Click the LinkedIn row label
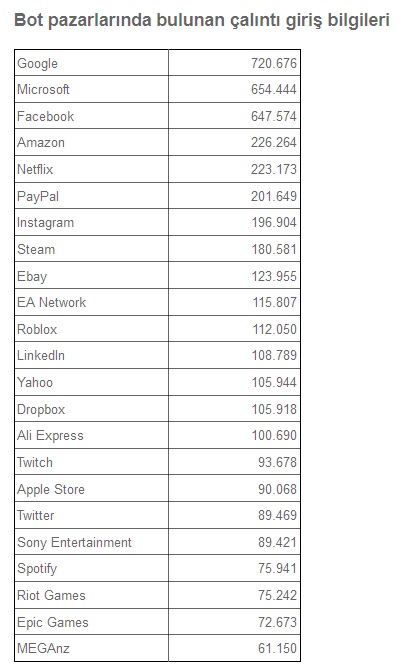This screenshot has width=399, height=669. [41, 355]
